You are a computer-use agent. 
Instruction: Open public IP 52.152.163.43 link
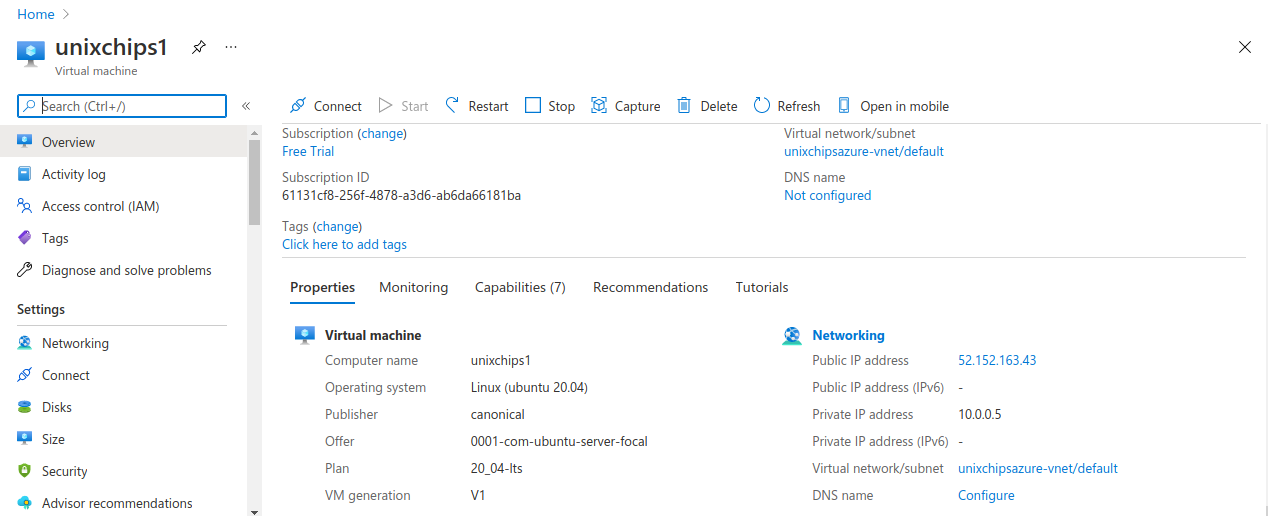coord(997,360)
